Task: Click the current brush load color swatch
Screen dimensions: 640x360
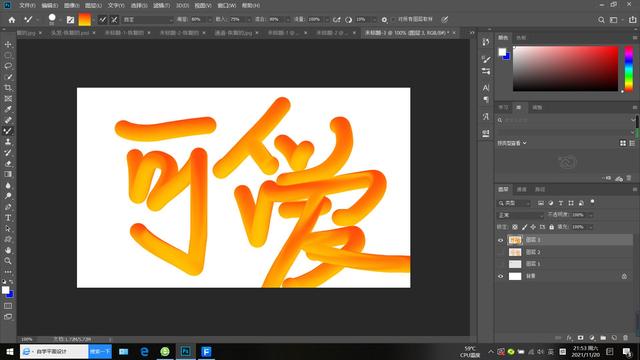Action: tap(84, 20)
